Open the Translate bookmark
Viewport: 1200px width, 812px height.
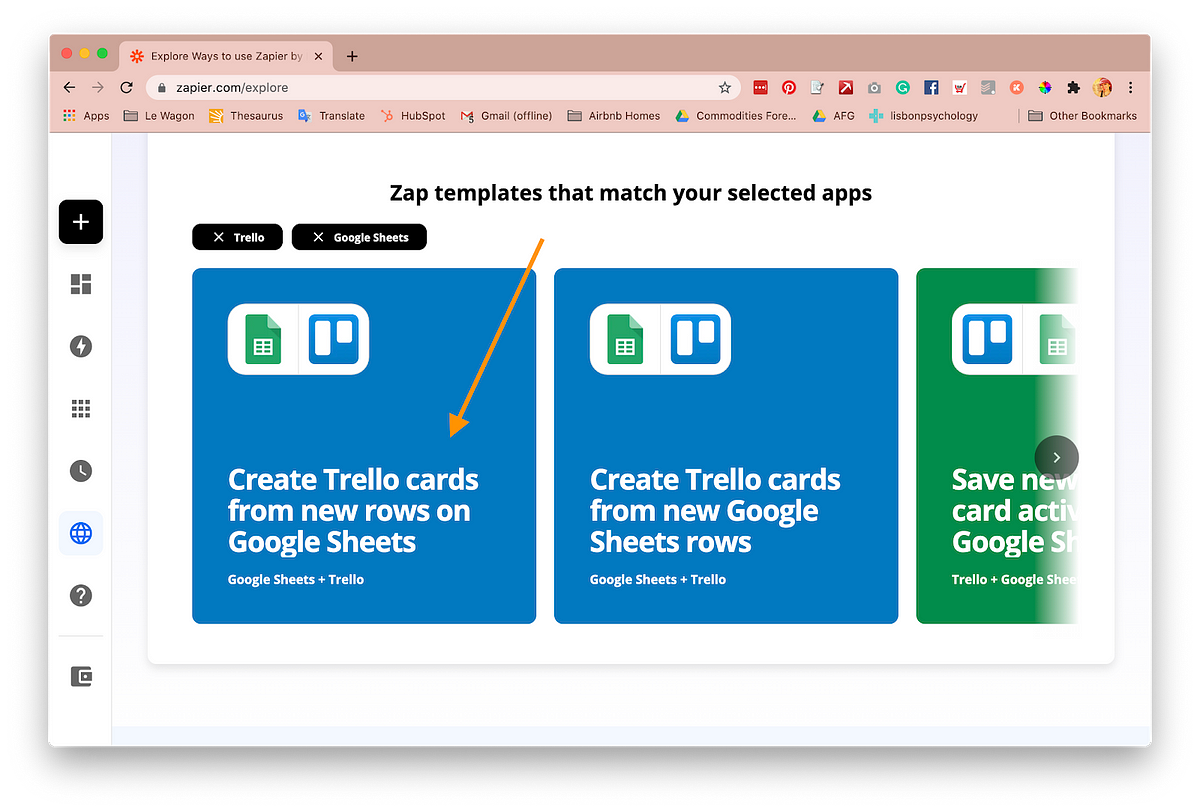(x=331, y=116)
